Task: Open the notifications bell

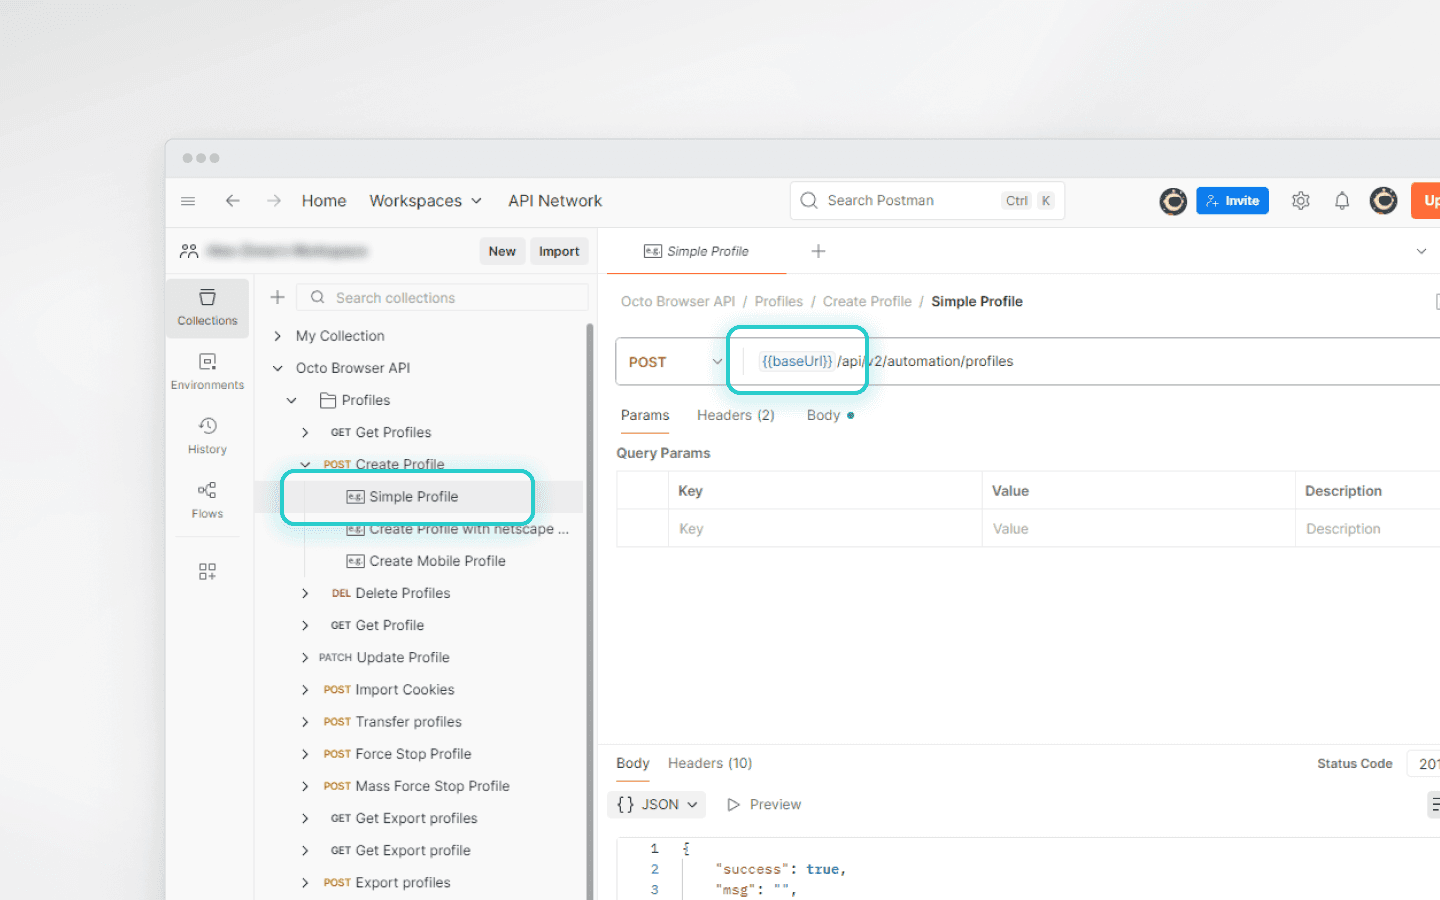Action: coord(1342,201)
